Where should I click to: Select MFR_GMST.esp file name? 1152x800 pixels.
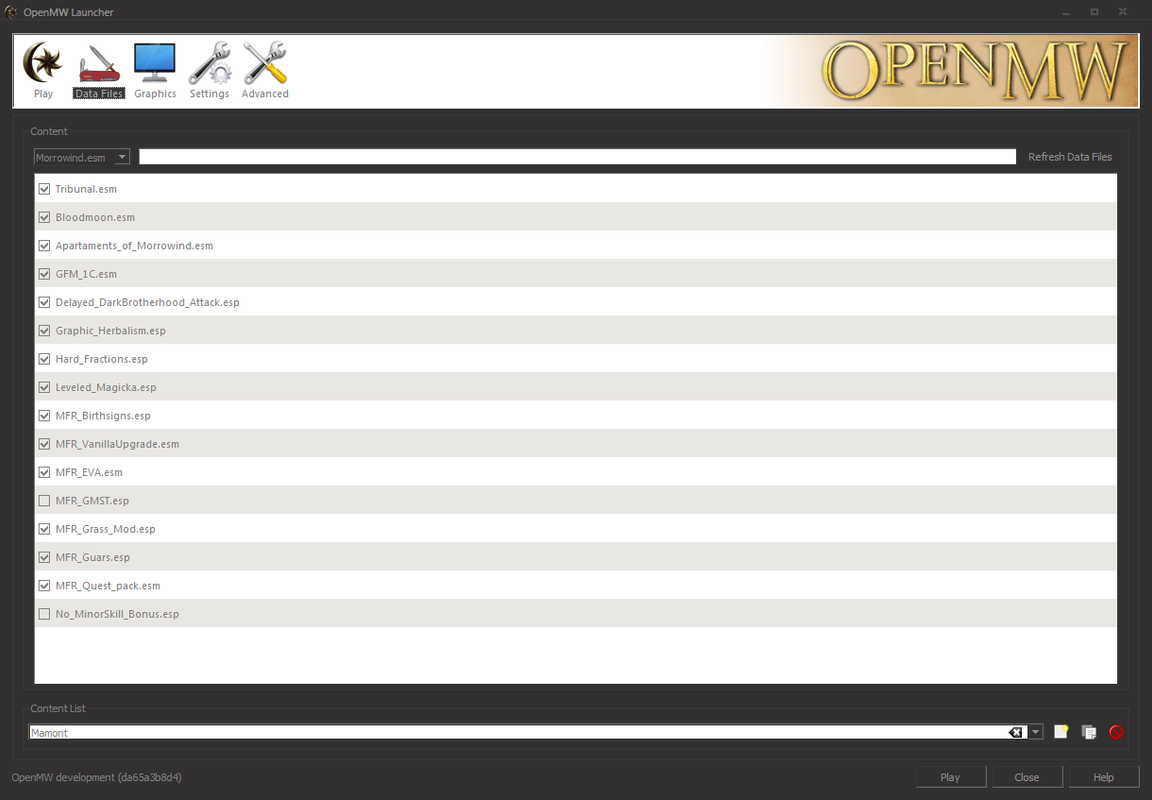pyautogui.click(x=92, y=500)
